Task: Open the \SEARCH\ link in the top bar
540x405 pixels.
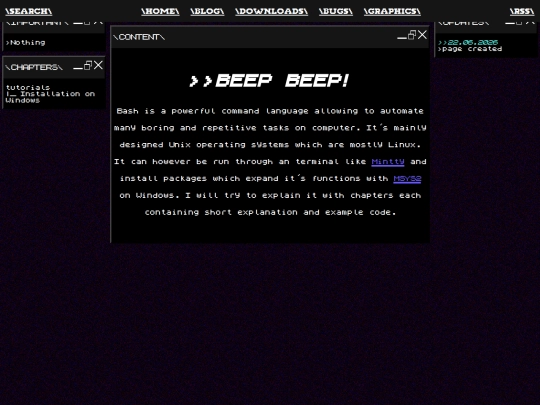Action: (x=29, y=11)
